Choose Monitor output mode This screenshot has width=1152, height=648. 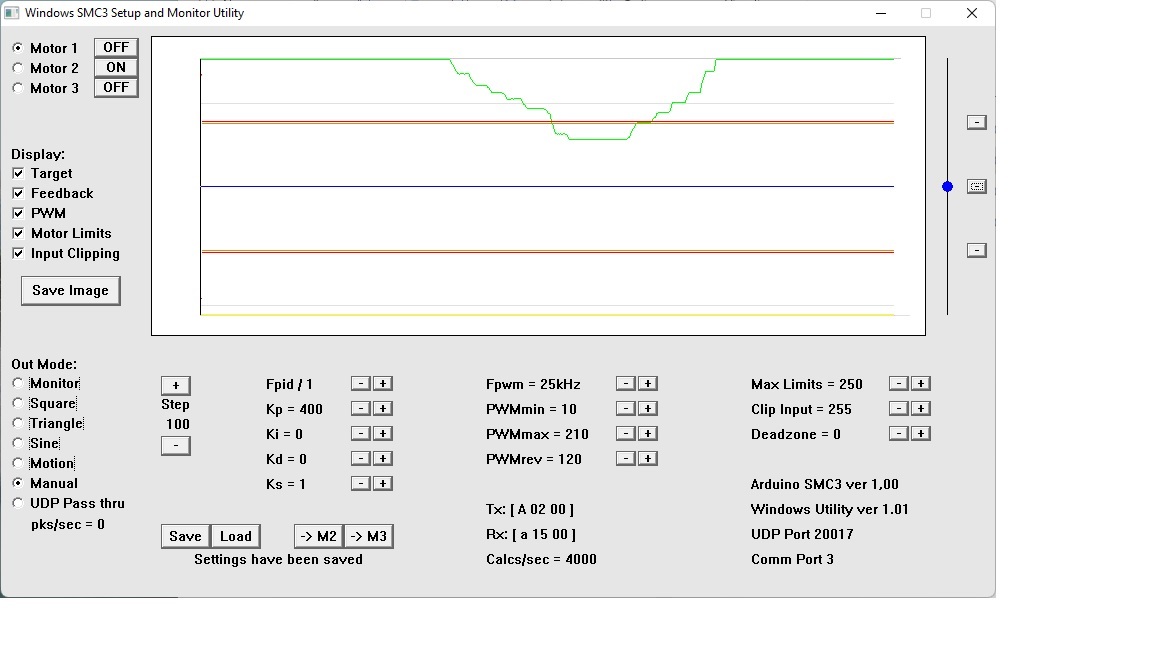click(x=18, y=383)
